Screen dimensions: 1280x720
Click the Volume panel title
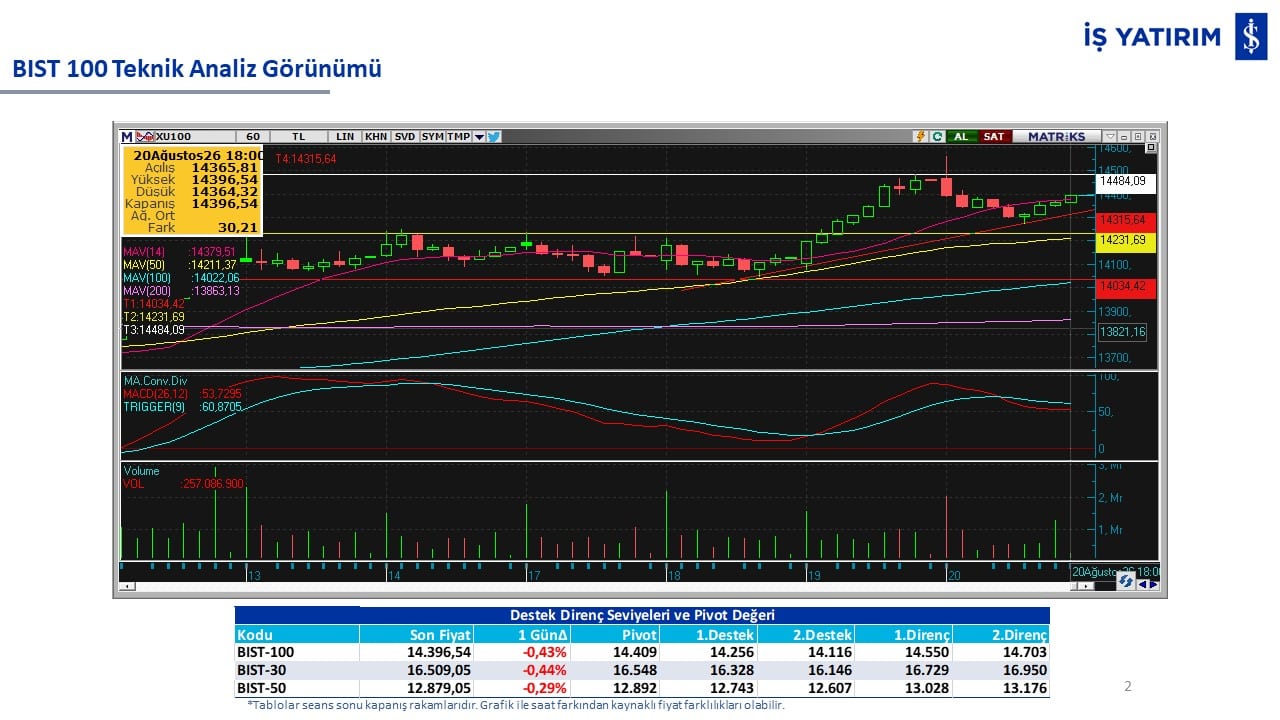pyautogui.click(x=141, y=471)
